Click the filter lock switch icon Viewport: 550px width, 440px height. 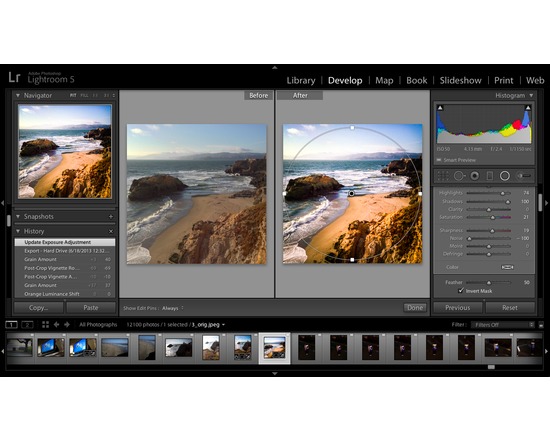[541, 325]
